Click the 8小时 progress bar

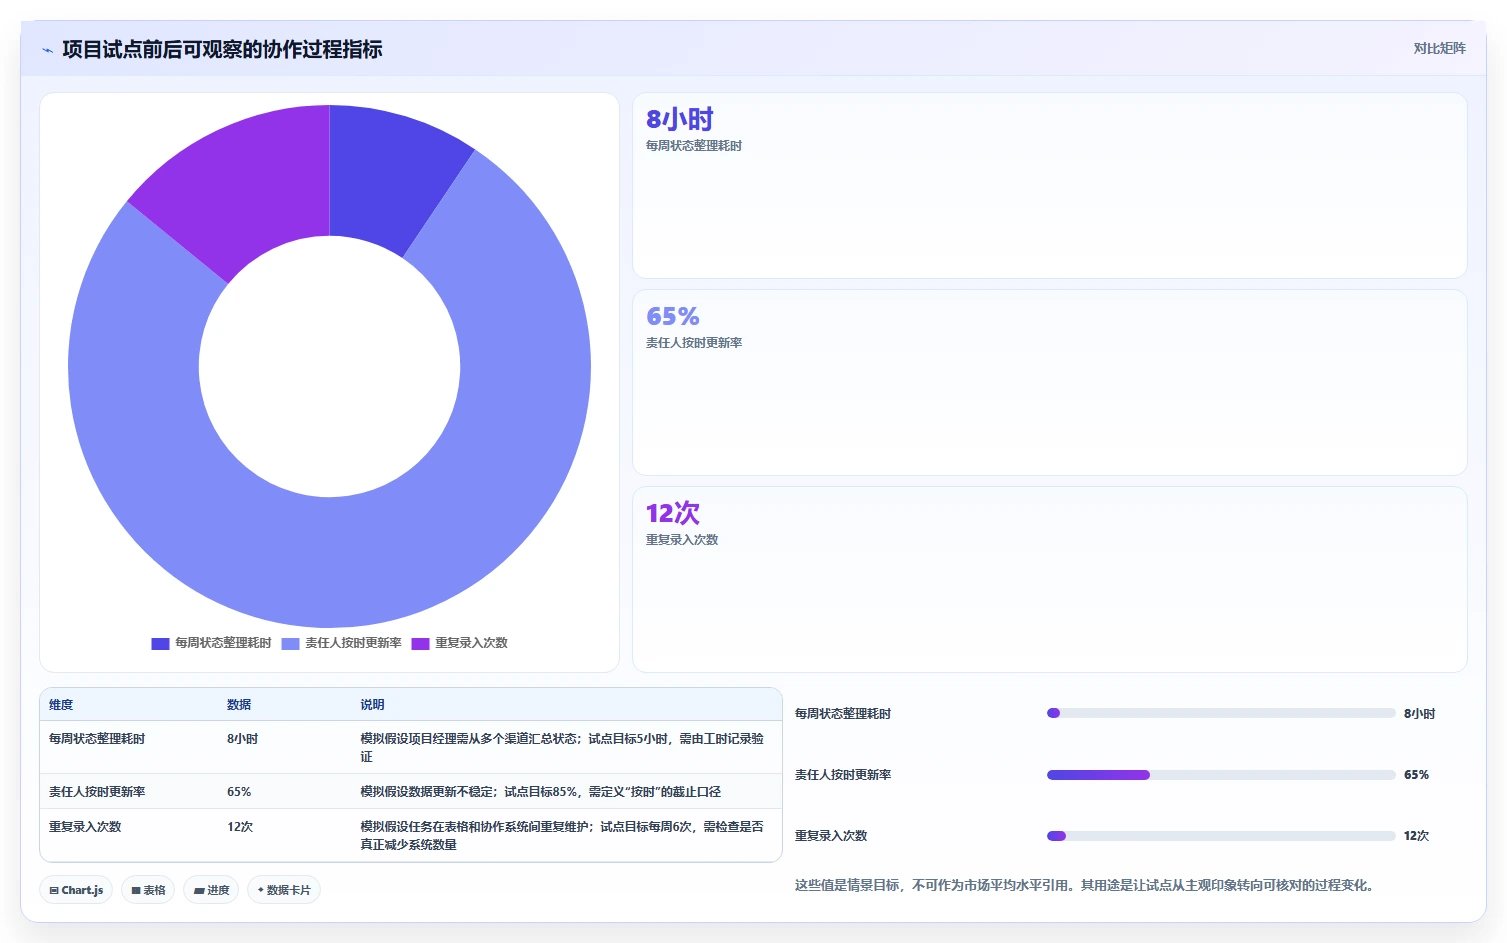[1221, 713]
